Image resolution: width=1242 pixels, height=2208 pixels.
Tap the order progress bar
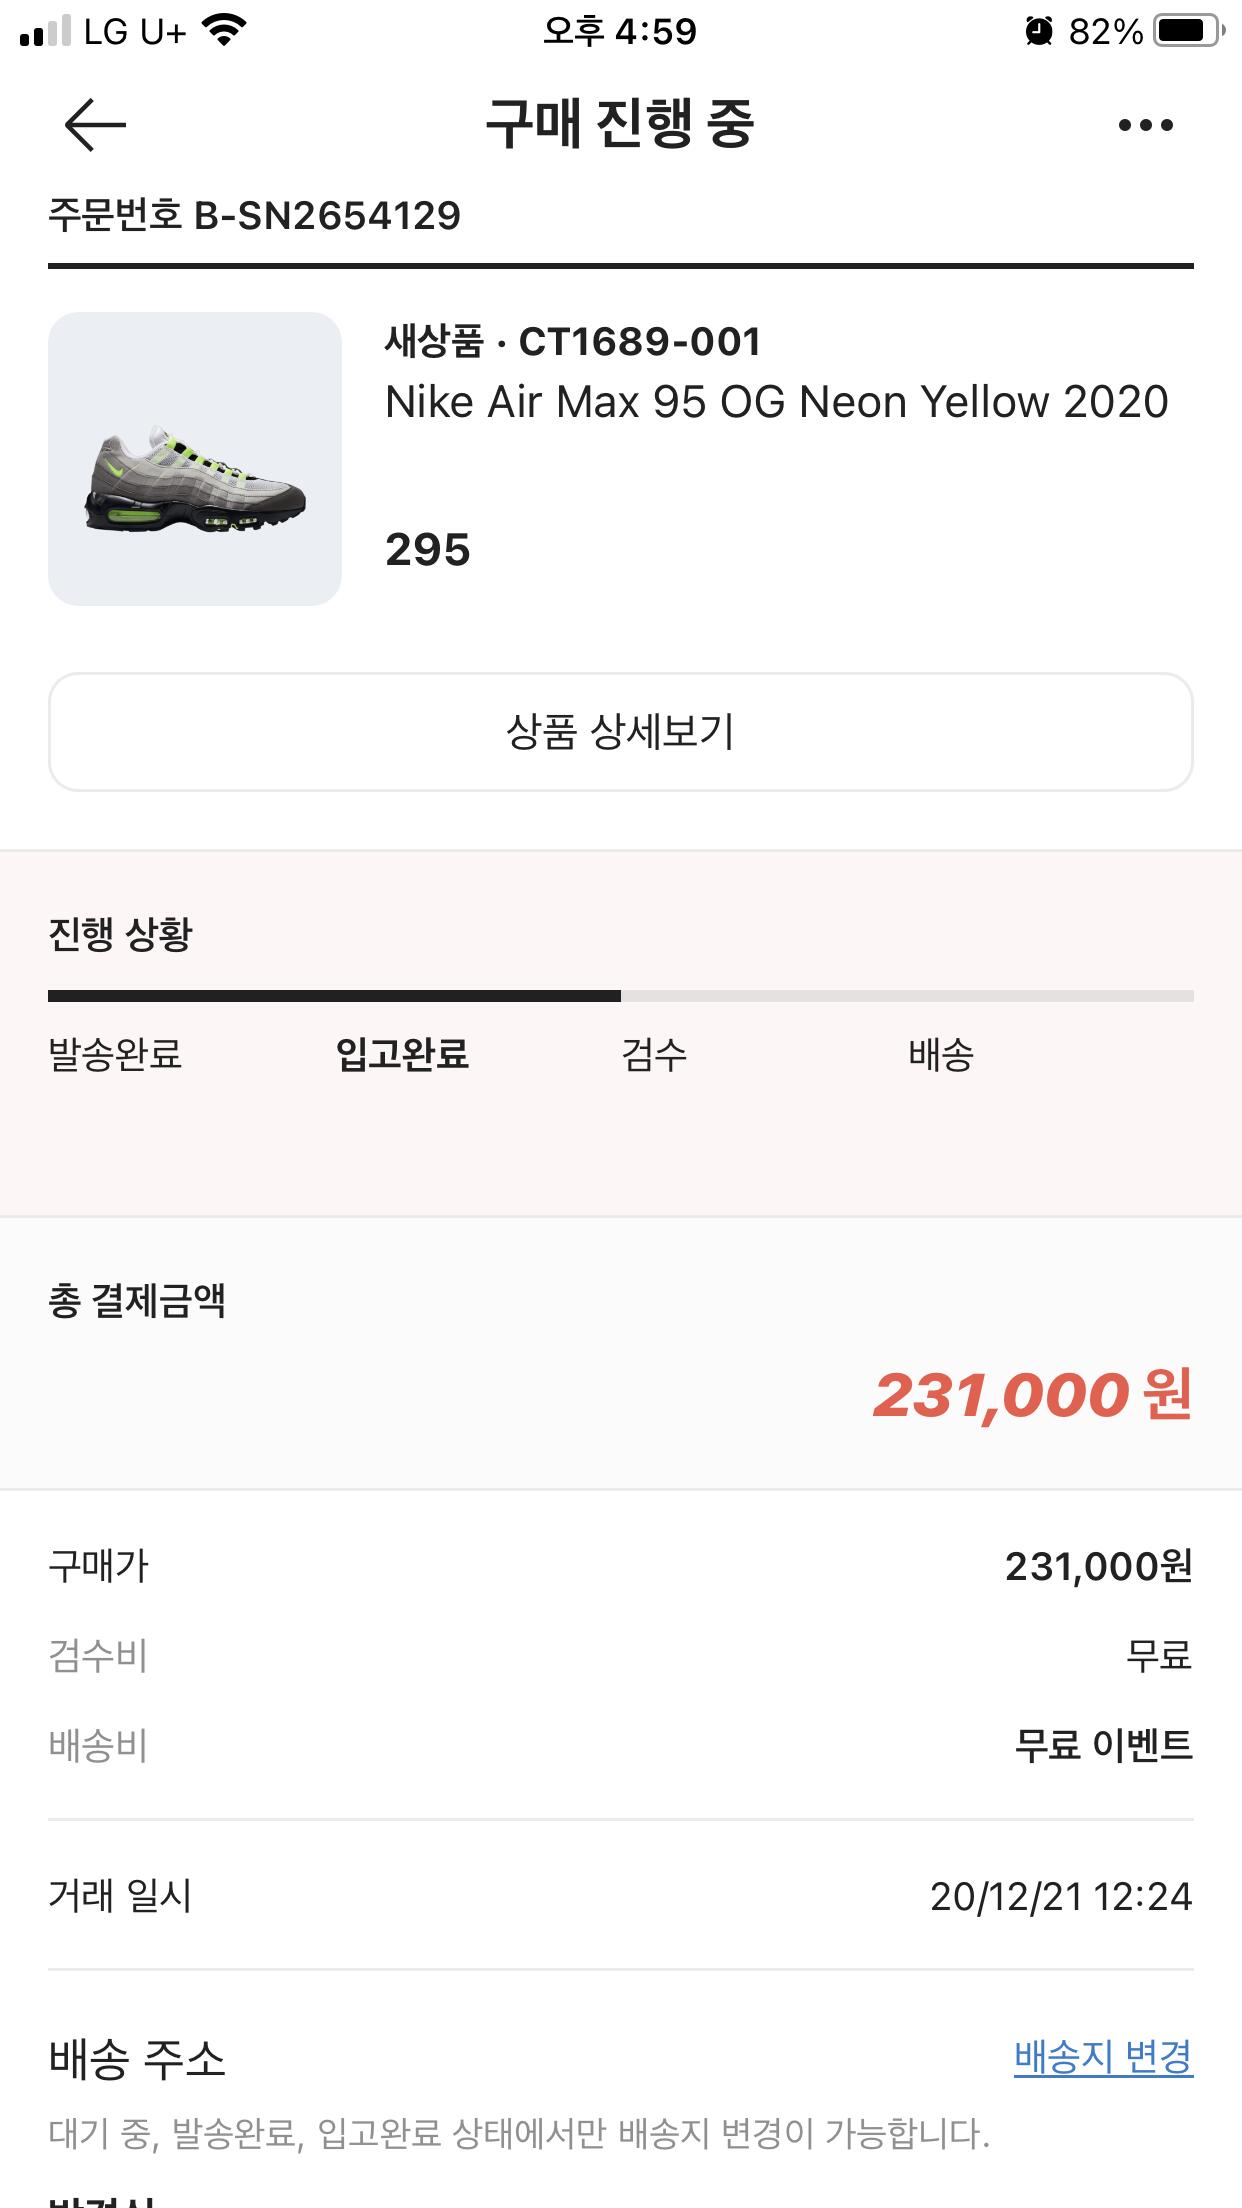(620, 996)
